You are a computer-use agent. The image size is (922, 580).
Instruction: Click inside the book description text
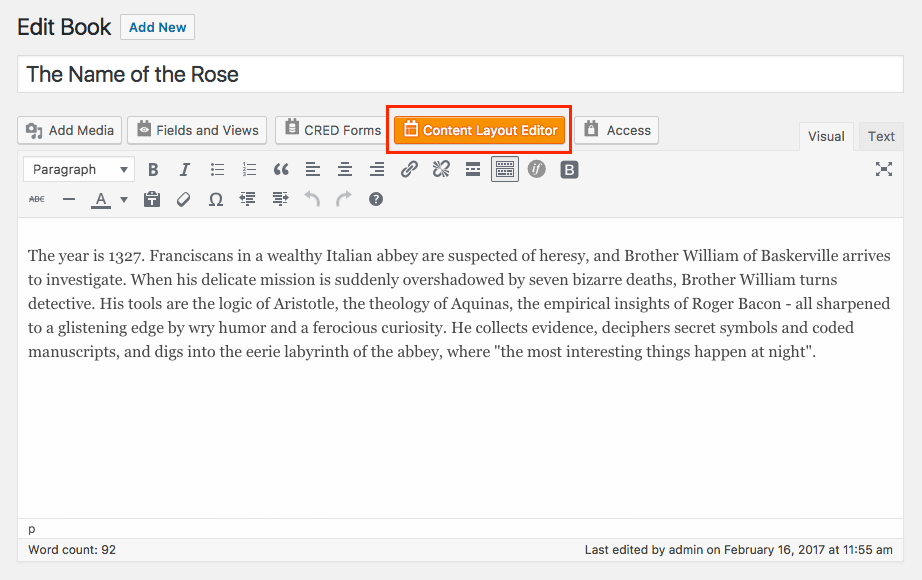[459, 304]
